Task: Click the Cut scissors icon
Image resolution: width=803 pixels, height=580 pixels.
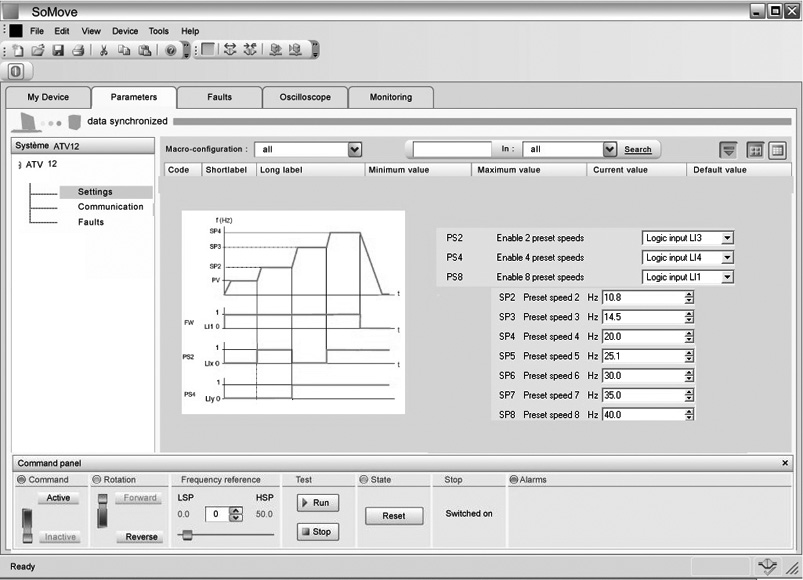Action: pos(103,50)
